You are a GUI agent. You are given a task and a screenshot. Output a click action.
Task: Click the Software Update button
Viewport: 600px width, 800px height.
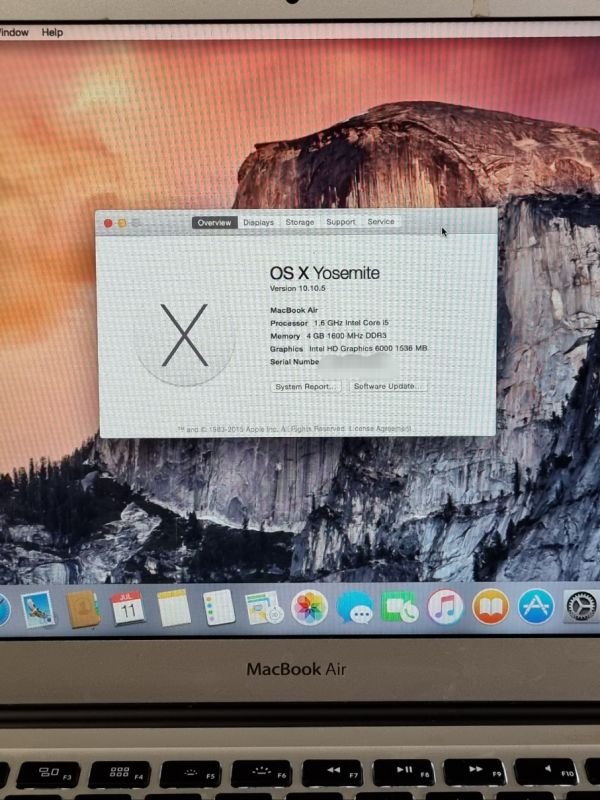(x=388, y=386)
